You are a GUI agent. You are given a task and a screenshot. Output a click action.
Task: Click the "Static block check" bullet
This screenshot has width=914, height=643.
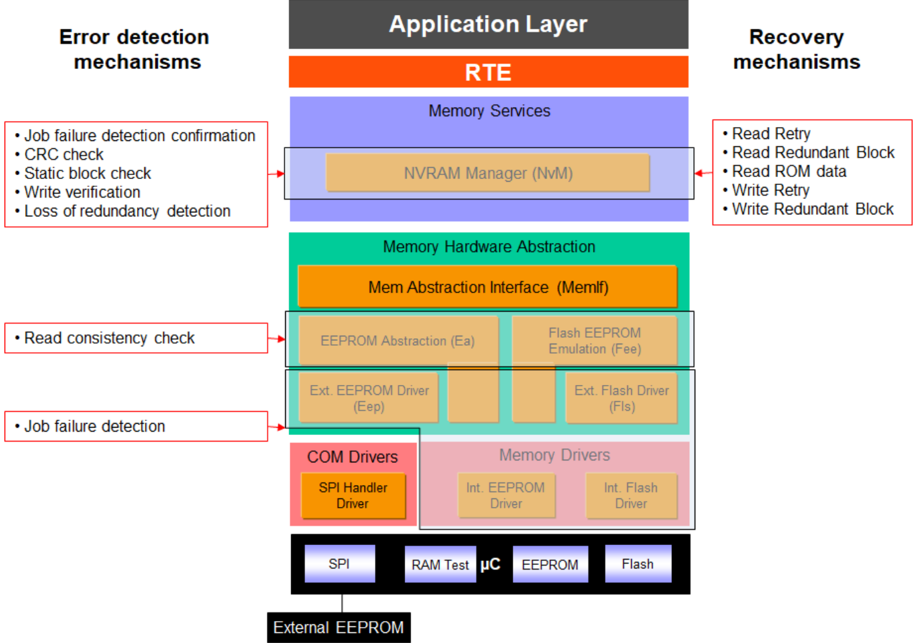[x=83, y=173]
